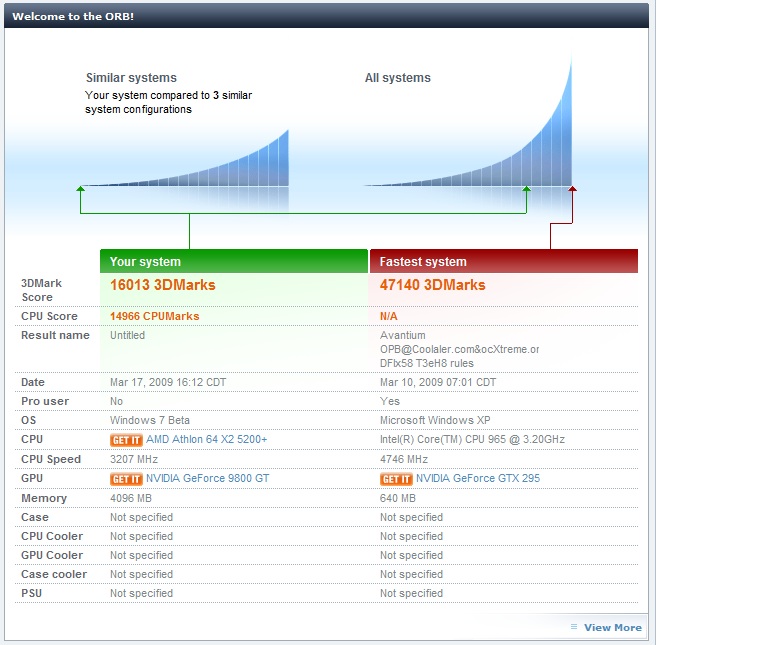Click the View More link
The image size is (768, 645).
613,627
